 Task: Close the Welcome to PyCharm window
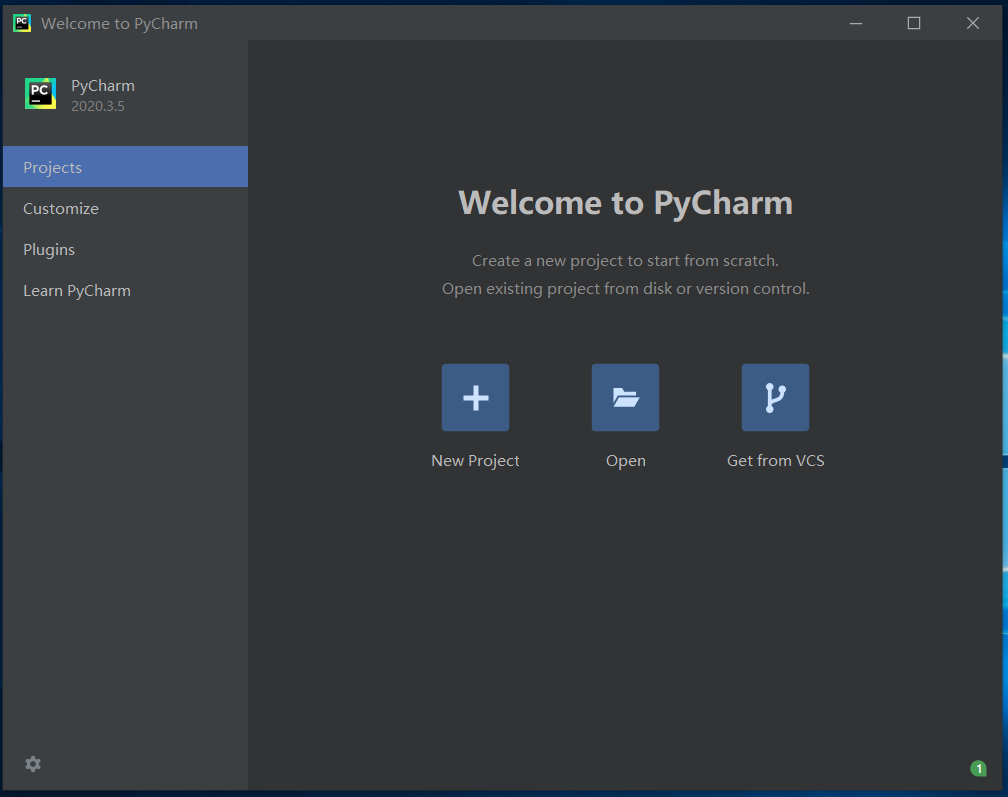(x=973, y=23)
